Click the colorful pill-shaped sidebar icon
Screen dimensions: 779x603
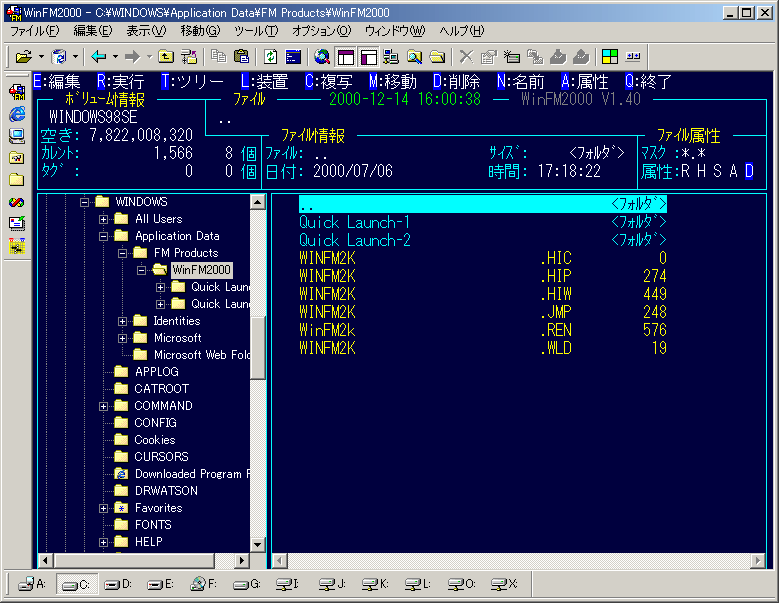coord(17,202)
